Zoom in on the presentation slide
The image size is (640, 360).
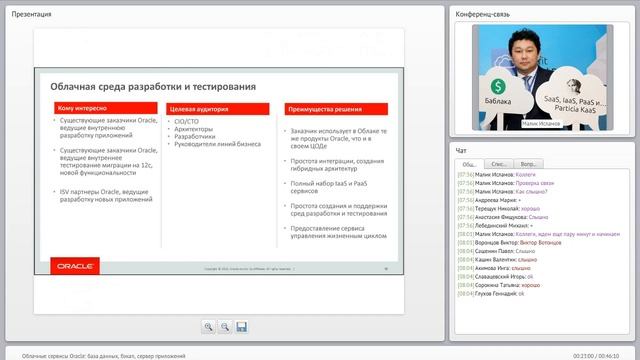208,327
